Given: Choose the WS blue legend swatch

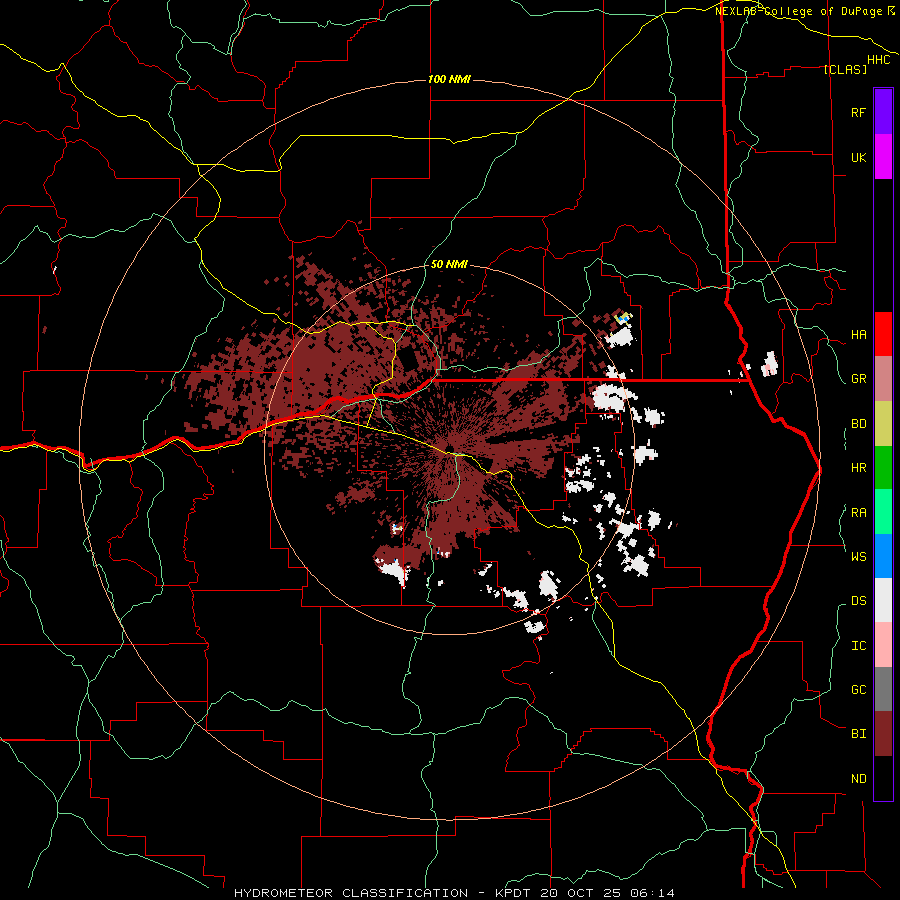Looking at the screenshot, I should 883,556.
